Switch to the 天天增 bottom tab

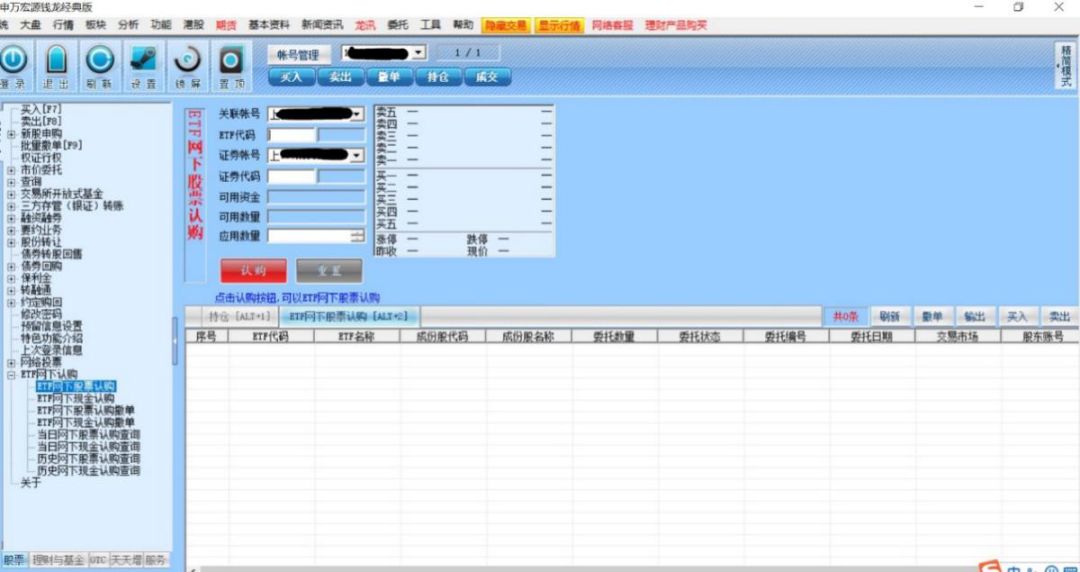point(126,560)
